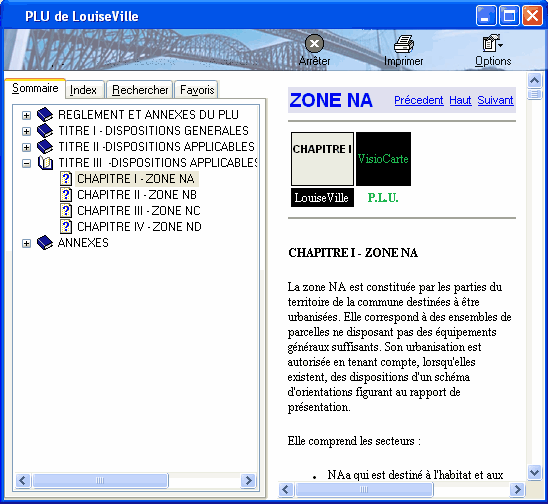Click the page icon beside CHAPITRE II - ZONE NB
The image size is (548, 504).
(x=66, y=195)
